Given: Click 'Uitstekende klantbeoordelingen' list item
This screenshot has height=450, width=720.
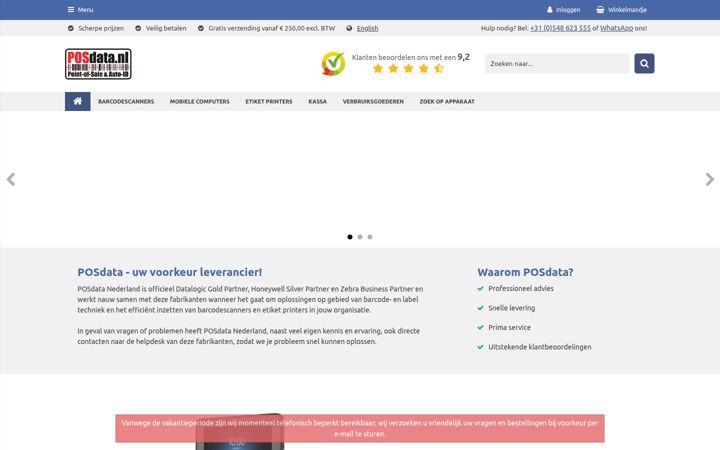Looking at the screenshot, I should (x=540, y=347).
